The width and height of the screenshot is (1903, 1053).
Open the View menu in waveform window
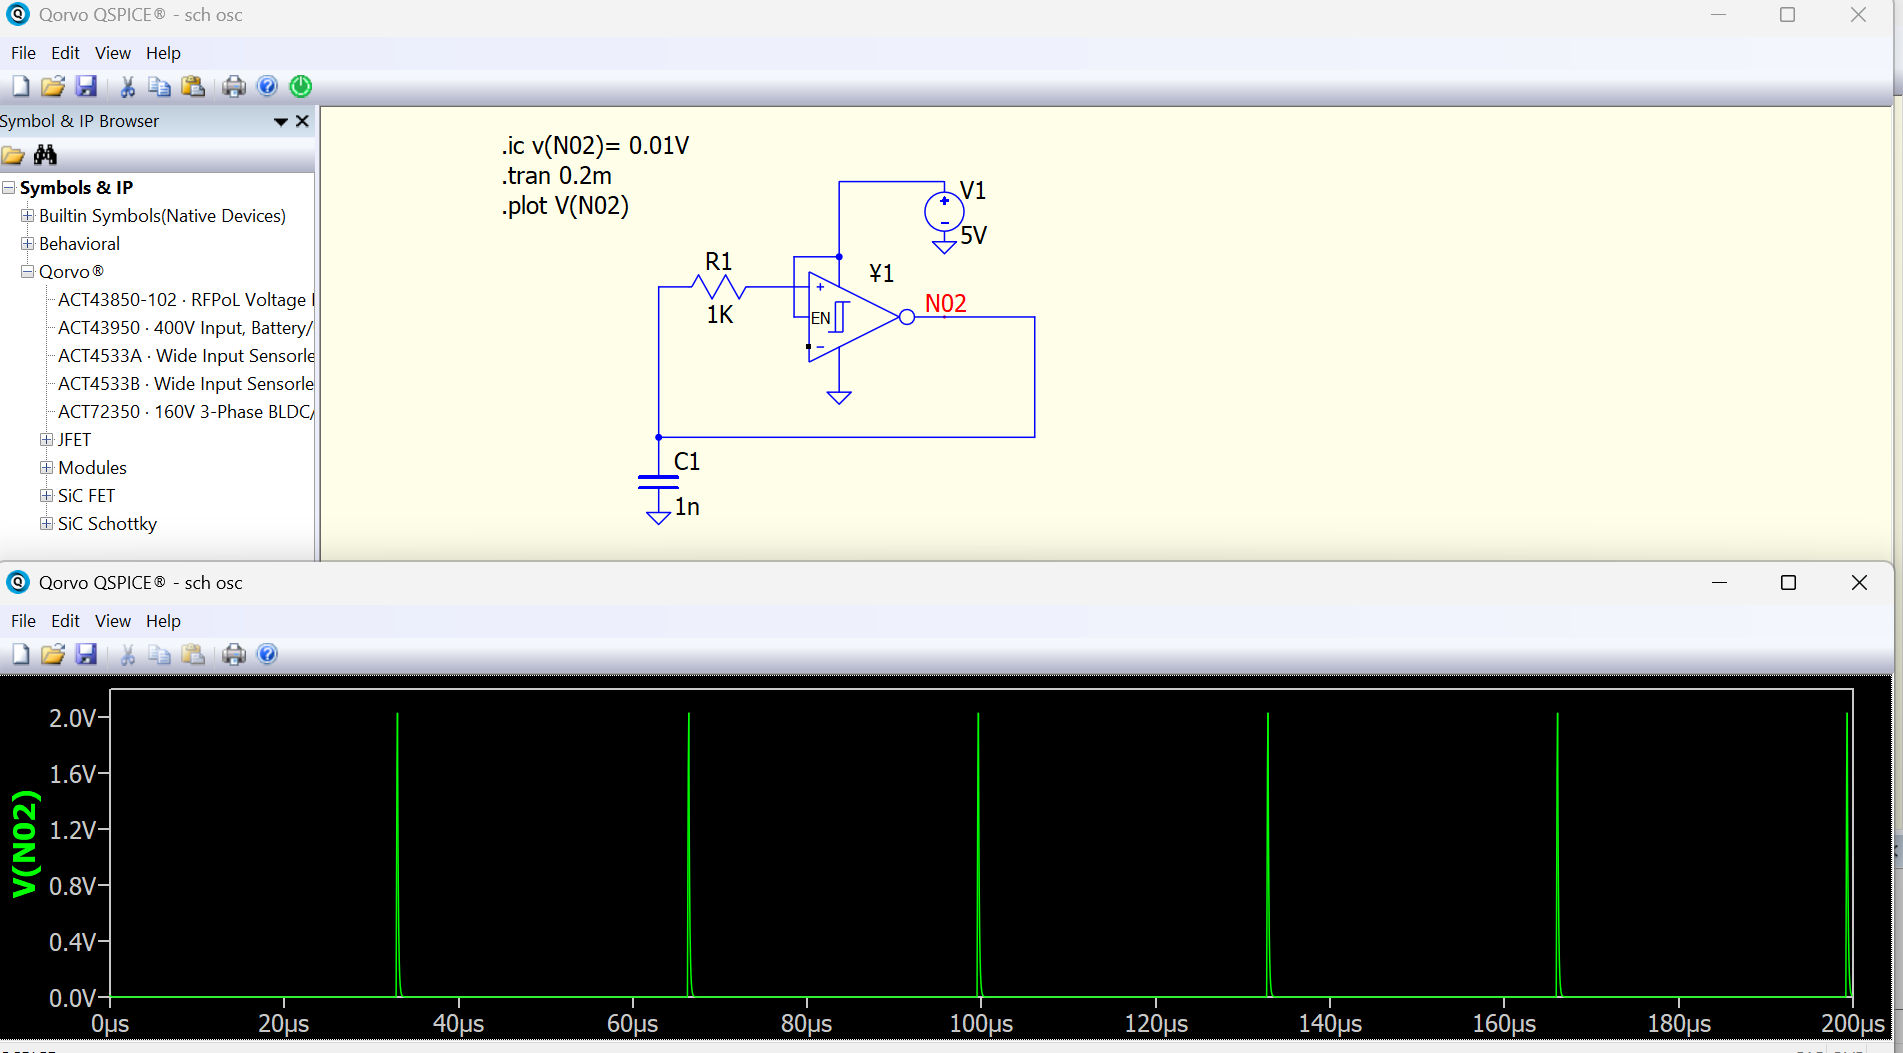[112, 621]
